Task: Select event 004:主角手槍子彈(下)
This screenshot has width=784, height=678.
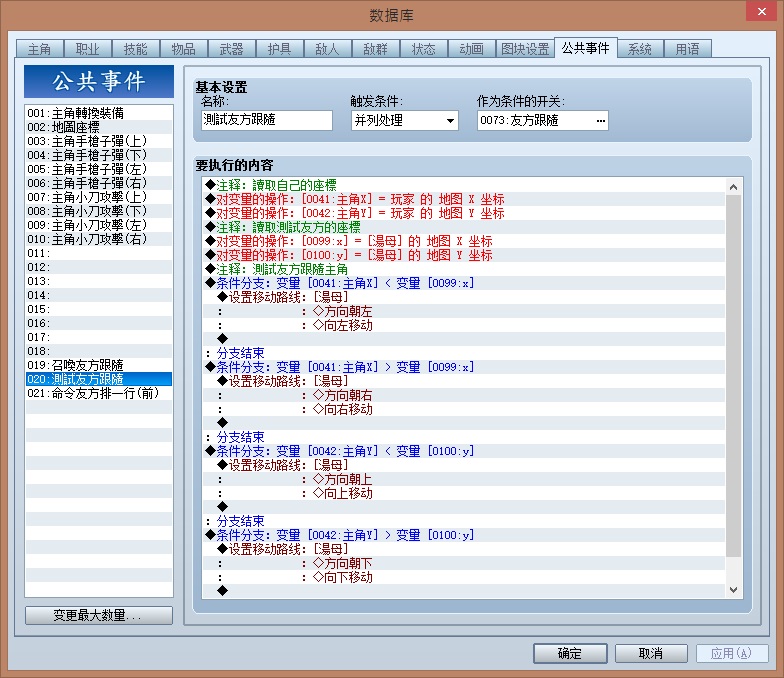Action: coord(98,155)
